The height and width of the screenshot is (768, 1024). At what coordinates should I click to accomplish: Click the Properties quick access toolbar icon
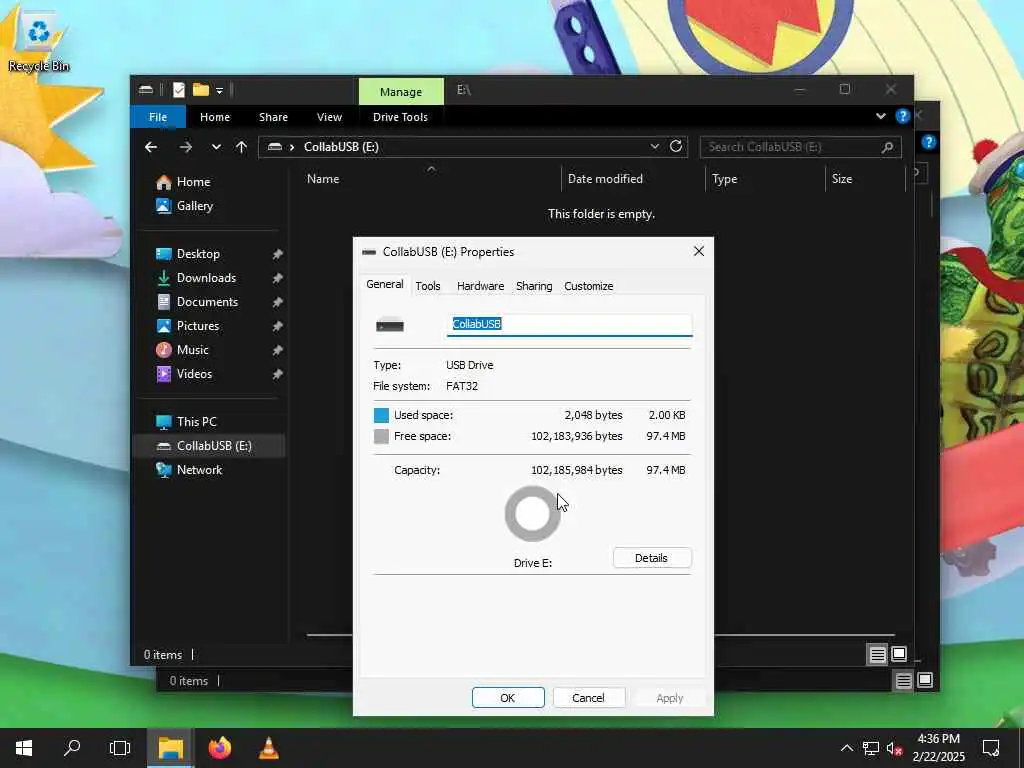(178, 90)
